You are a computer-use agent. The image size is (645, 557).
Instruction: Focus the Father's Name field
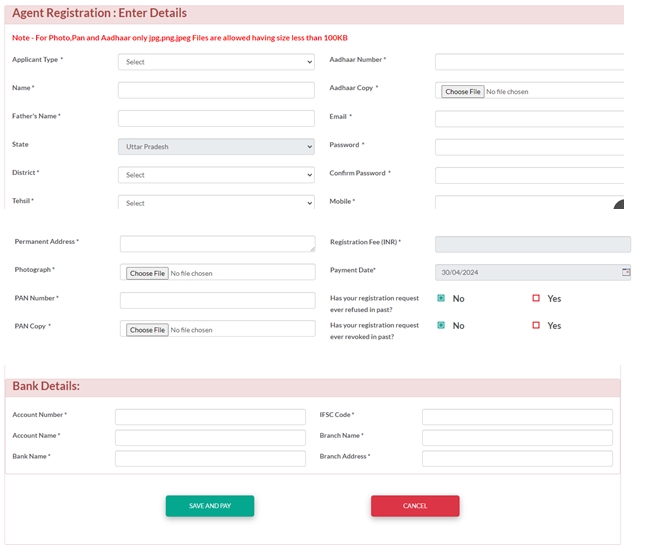pos(216,118)
